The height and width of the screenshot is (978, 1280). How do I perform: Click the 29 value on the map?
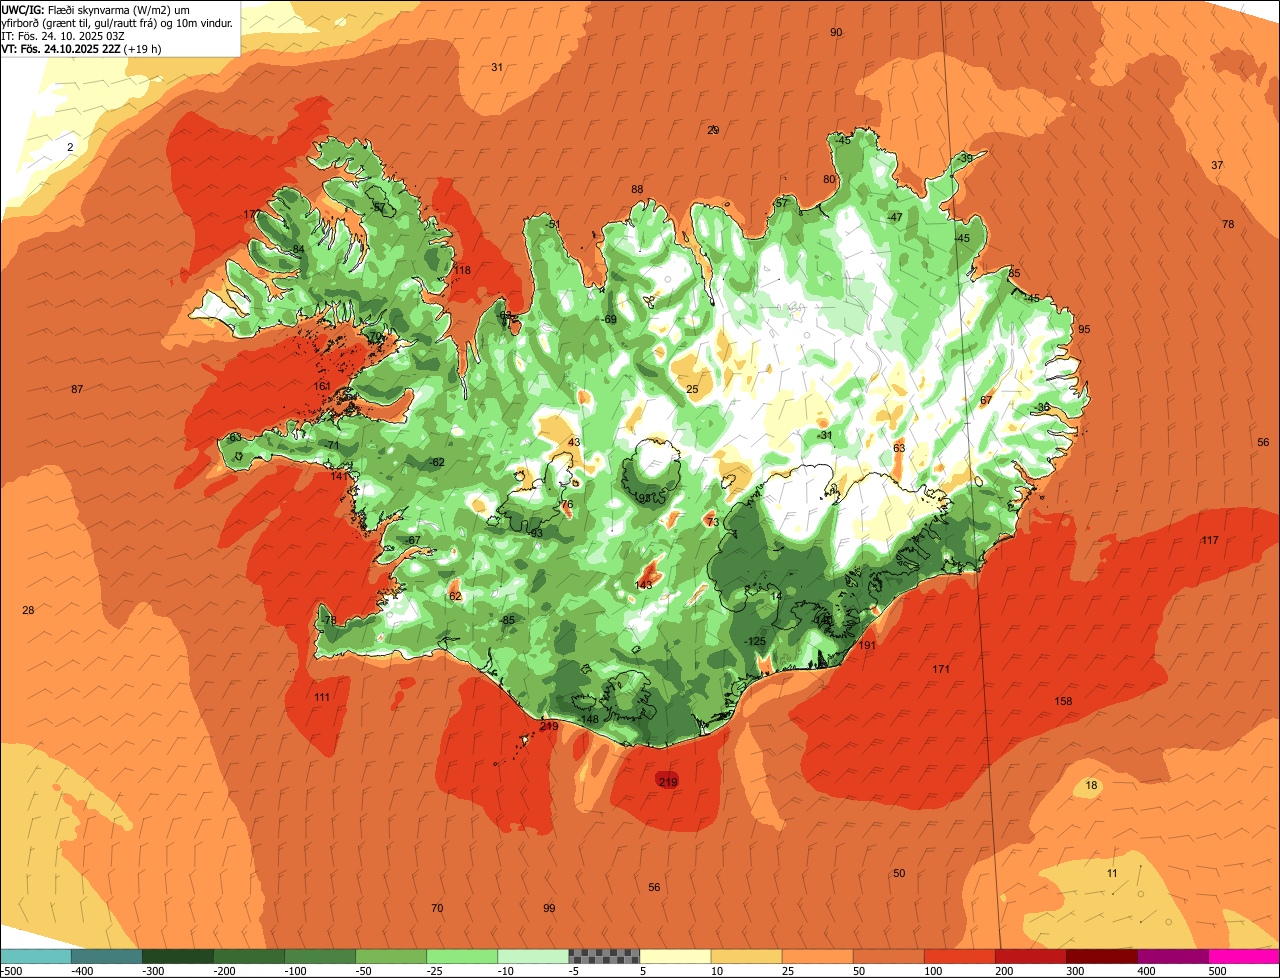[713, 130]
